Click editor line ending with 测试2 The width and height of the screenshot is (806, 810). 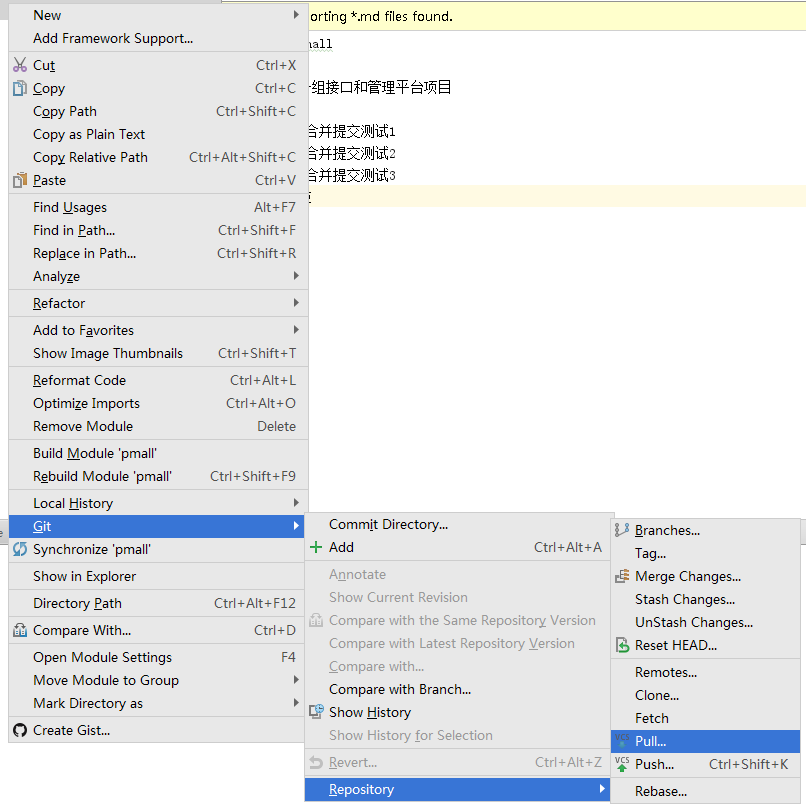click(x=352, y=153)
